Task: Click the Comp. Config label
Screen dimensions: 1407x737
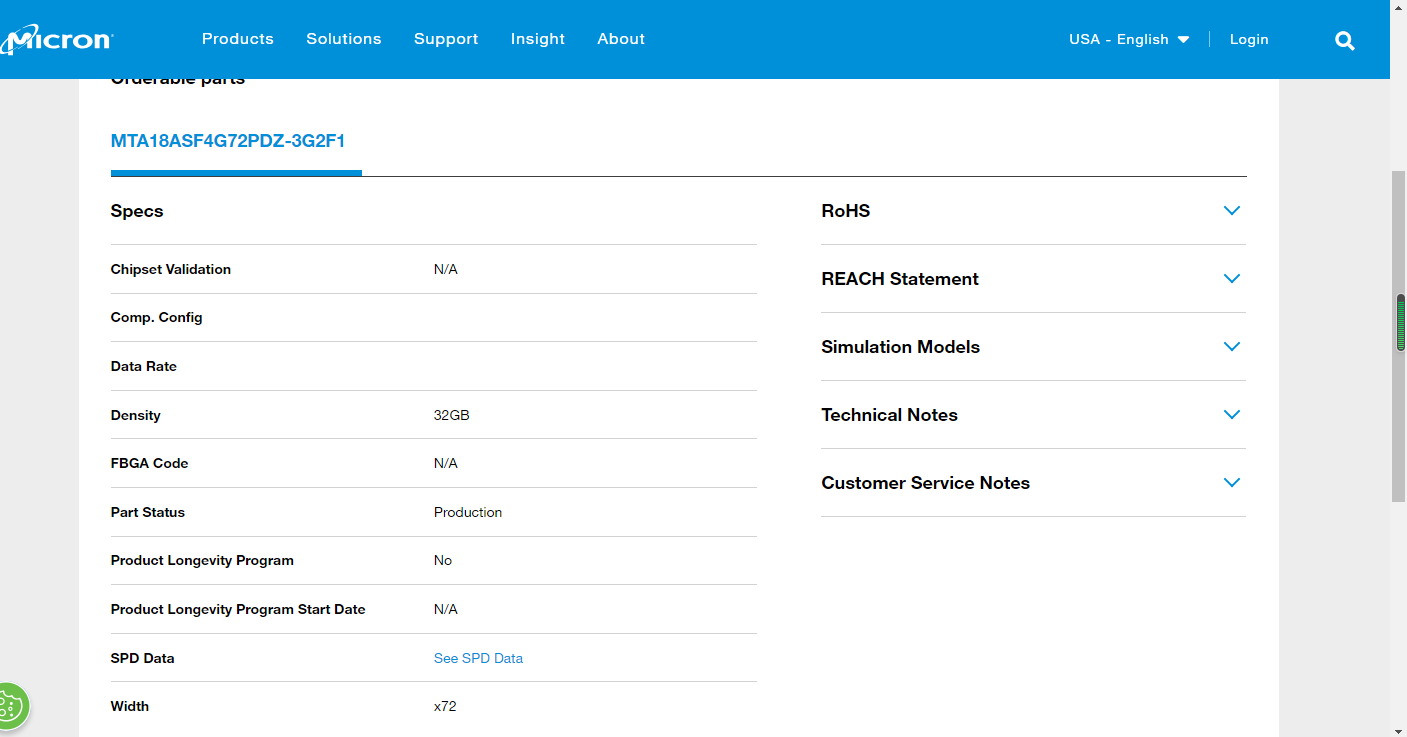Action: point(157,318)
